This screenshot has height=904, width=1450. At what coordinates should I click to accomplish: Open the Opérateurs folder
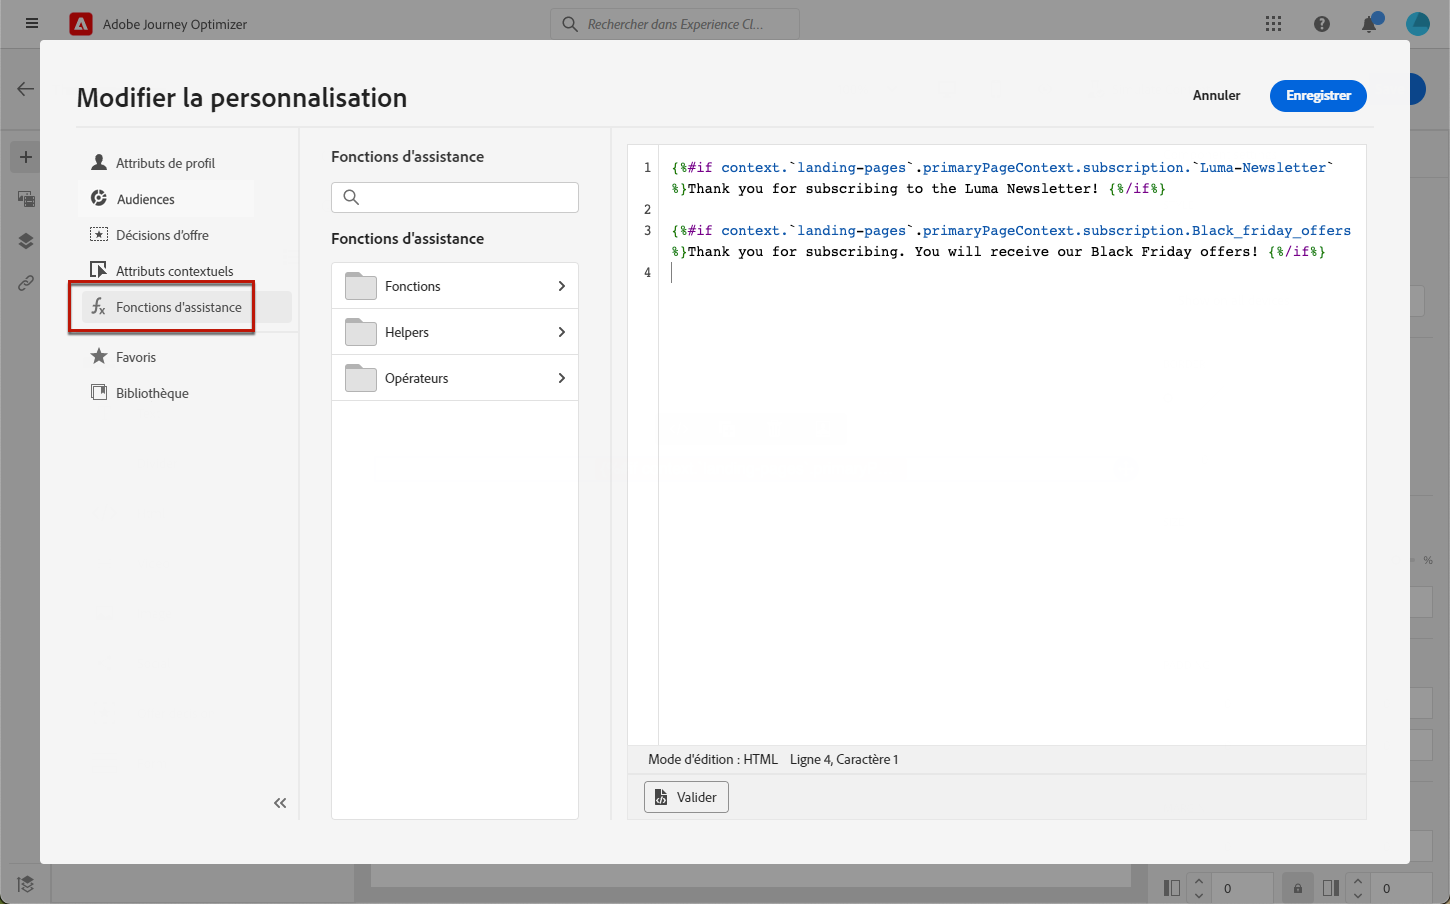pos(455,378)
